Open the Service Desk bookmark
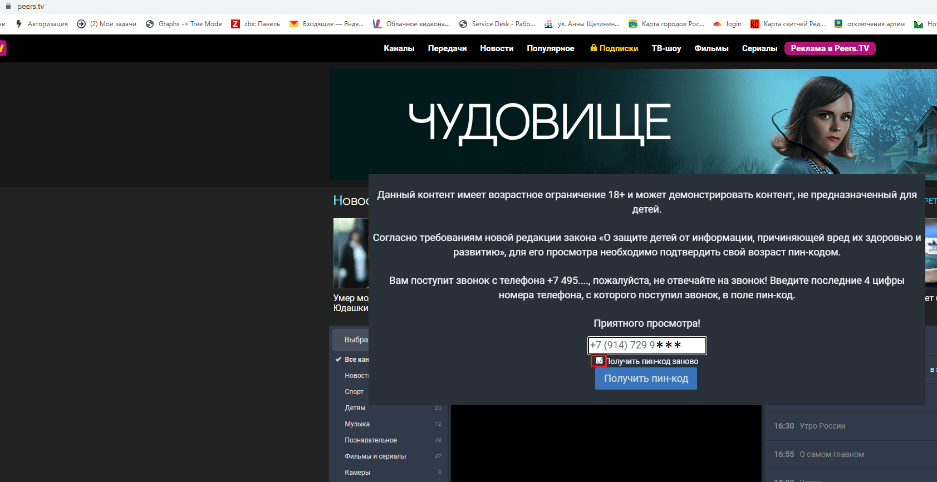The image size is (937, 482). (497, 24)
